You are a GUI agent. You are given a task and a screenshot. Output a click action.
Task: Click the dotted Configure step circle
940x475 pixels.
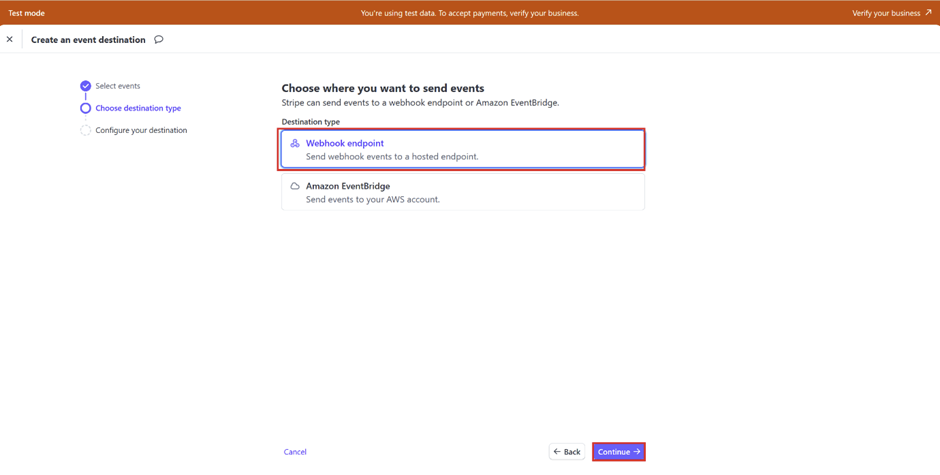[85, 130]
